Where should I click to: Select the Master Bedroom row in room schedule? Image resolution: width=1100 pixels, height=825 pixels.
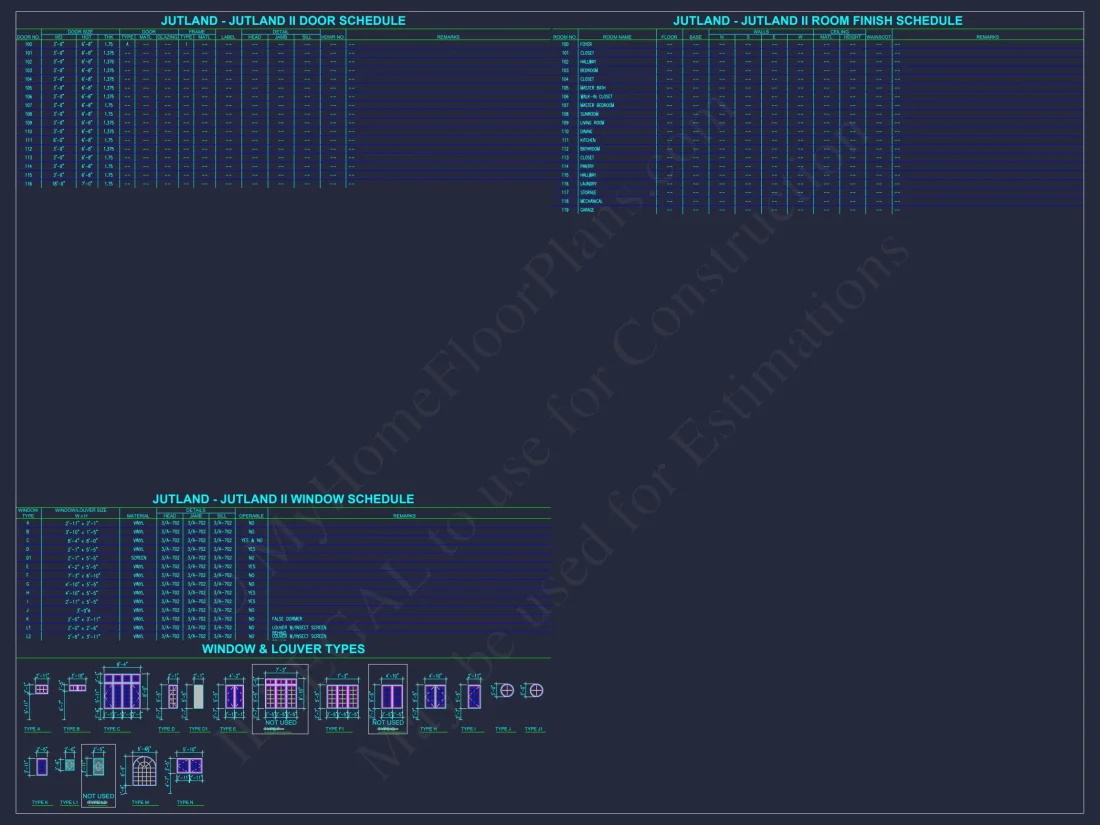pyautogui.click(x=597, y=106)
